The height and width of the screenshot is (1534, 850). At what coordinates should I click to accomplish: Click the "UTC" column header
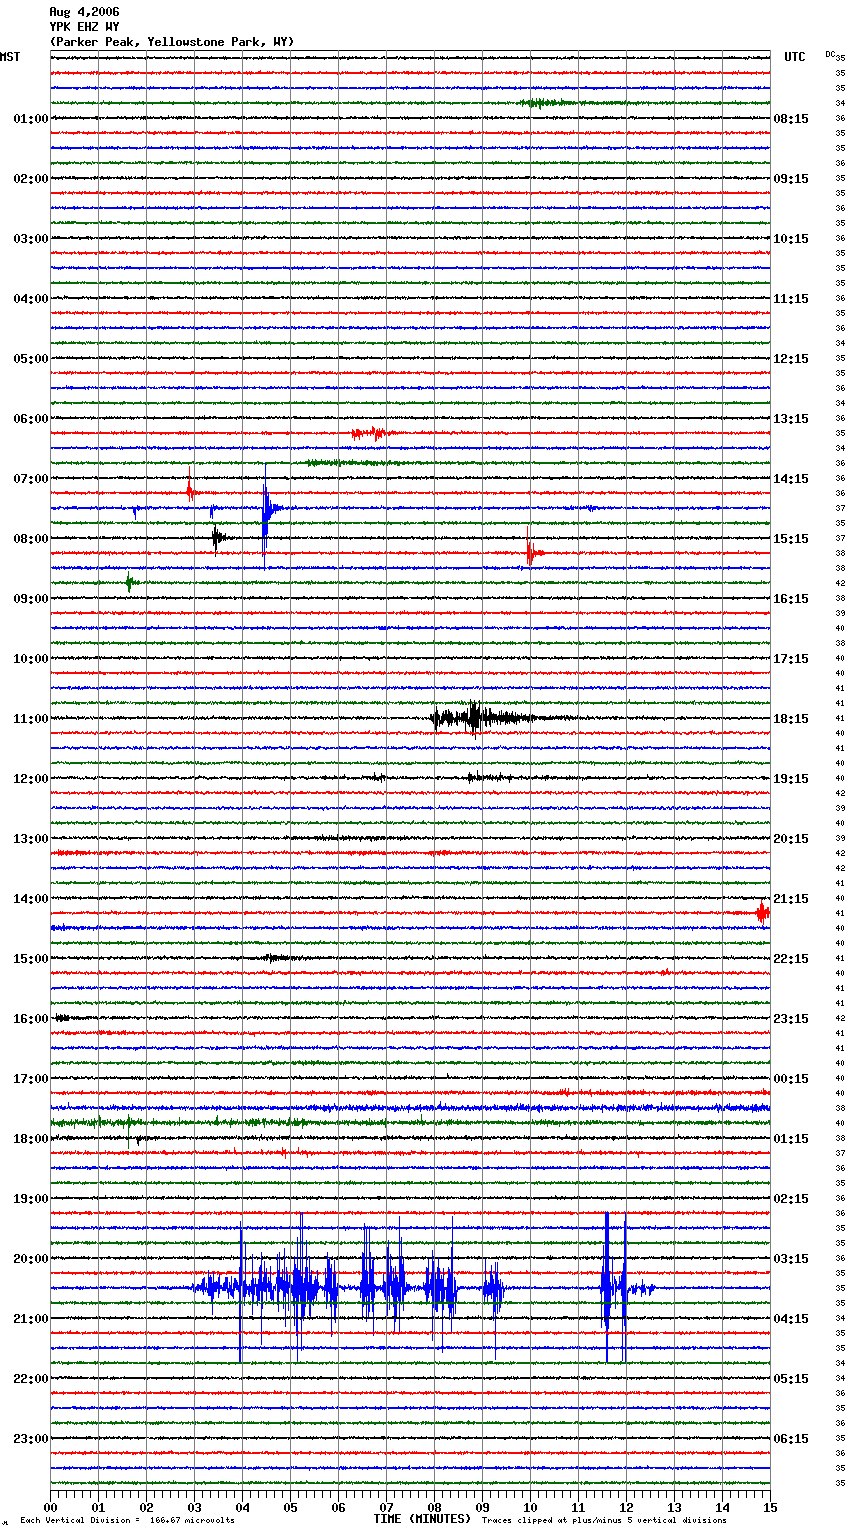794,57
